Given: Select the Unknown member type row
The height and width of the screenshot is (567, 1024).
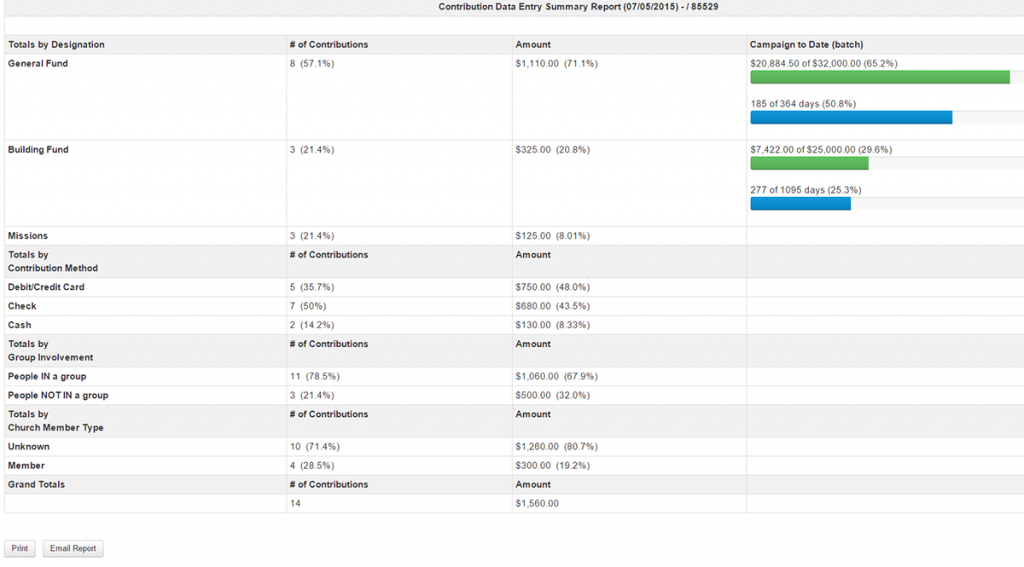Looking at the screenshot, I should point(29,446).
